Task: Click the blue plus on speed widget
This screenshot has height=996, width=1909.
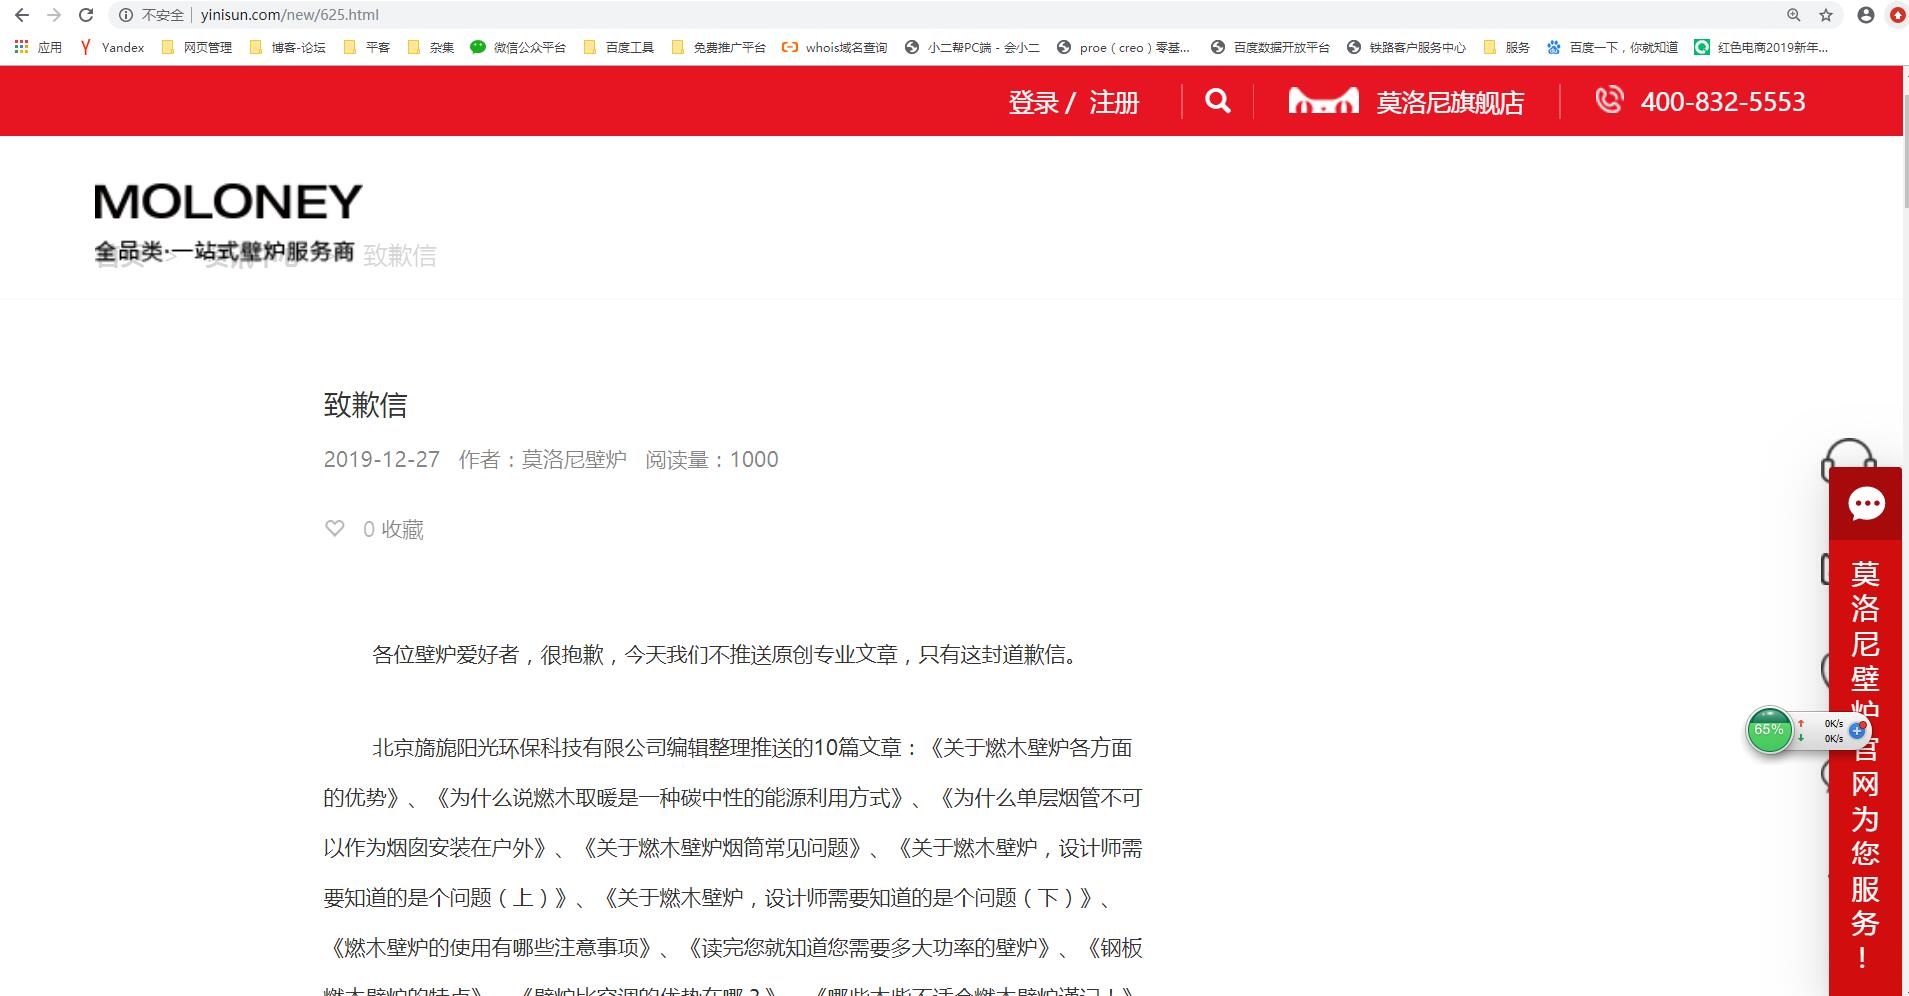Action: [x=1857, y=730]
